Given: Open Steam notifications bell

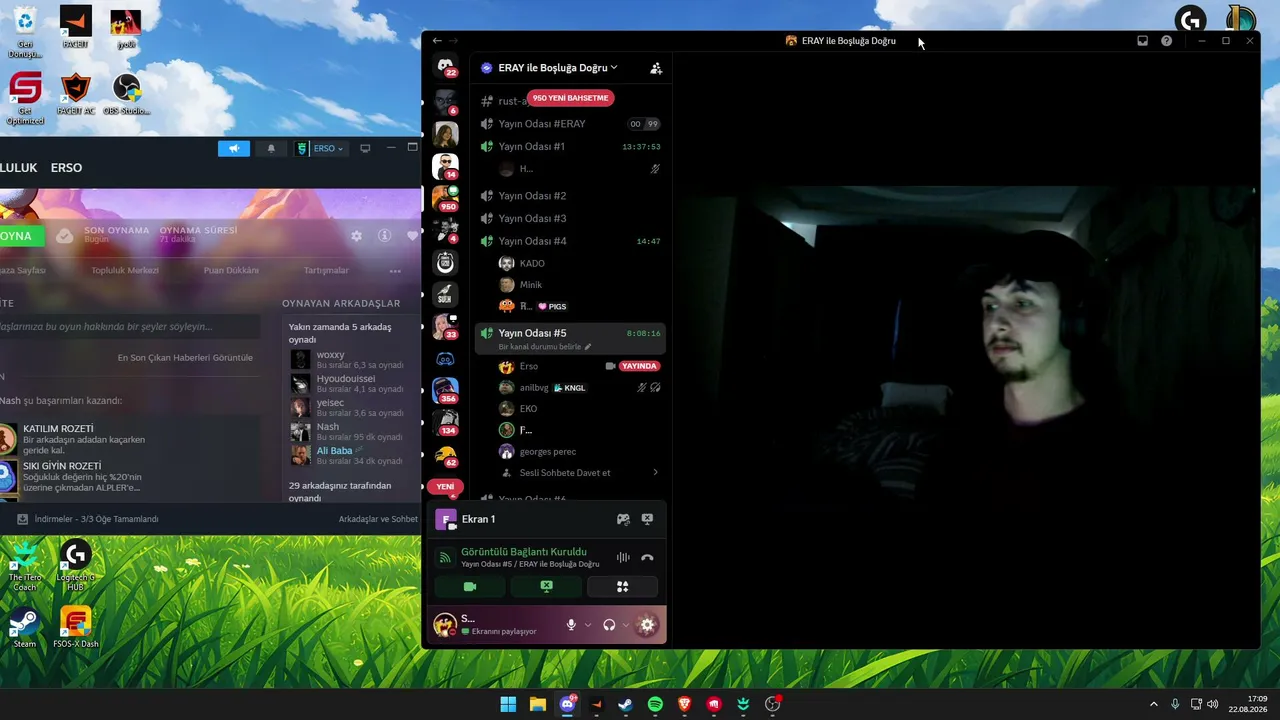Looking at the screenshot, I should click(x=271, y=149).
